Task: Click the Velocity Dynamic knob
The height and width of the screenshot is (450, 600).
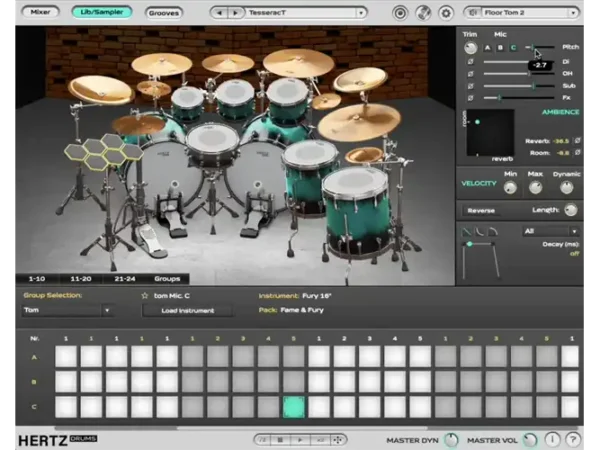Action: pyautogui.click(x=566, y=188)
